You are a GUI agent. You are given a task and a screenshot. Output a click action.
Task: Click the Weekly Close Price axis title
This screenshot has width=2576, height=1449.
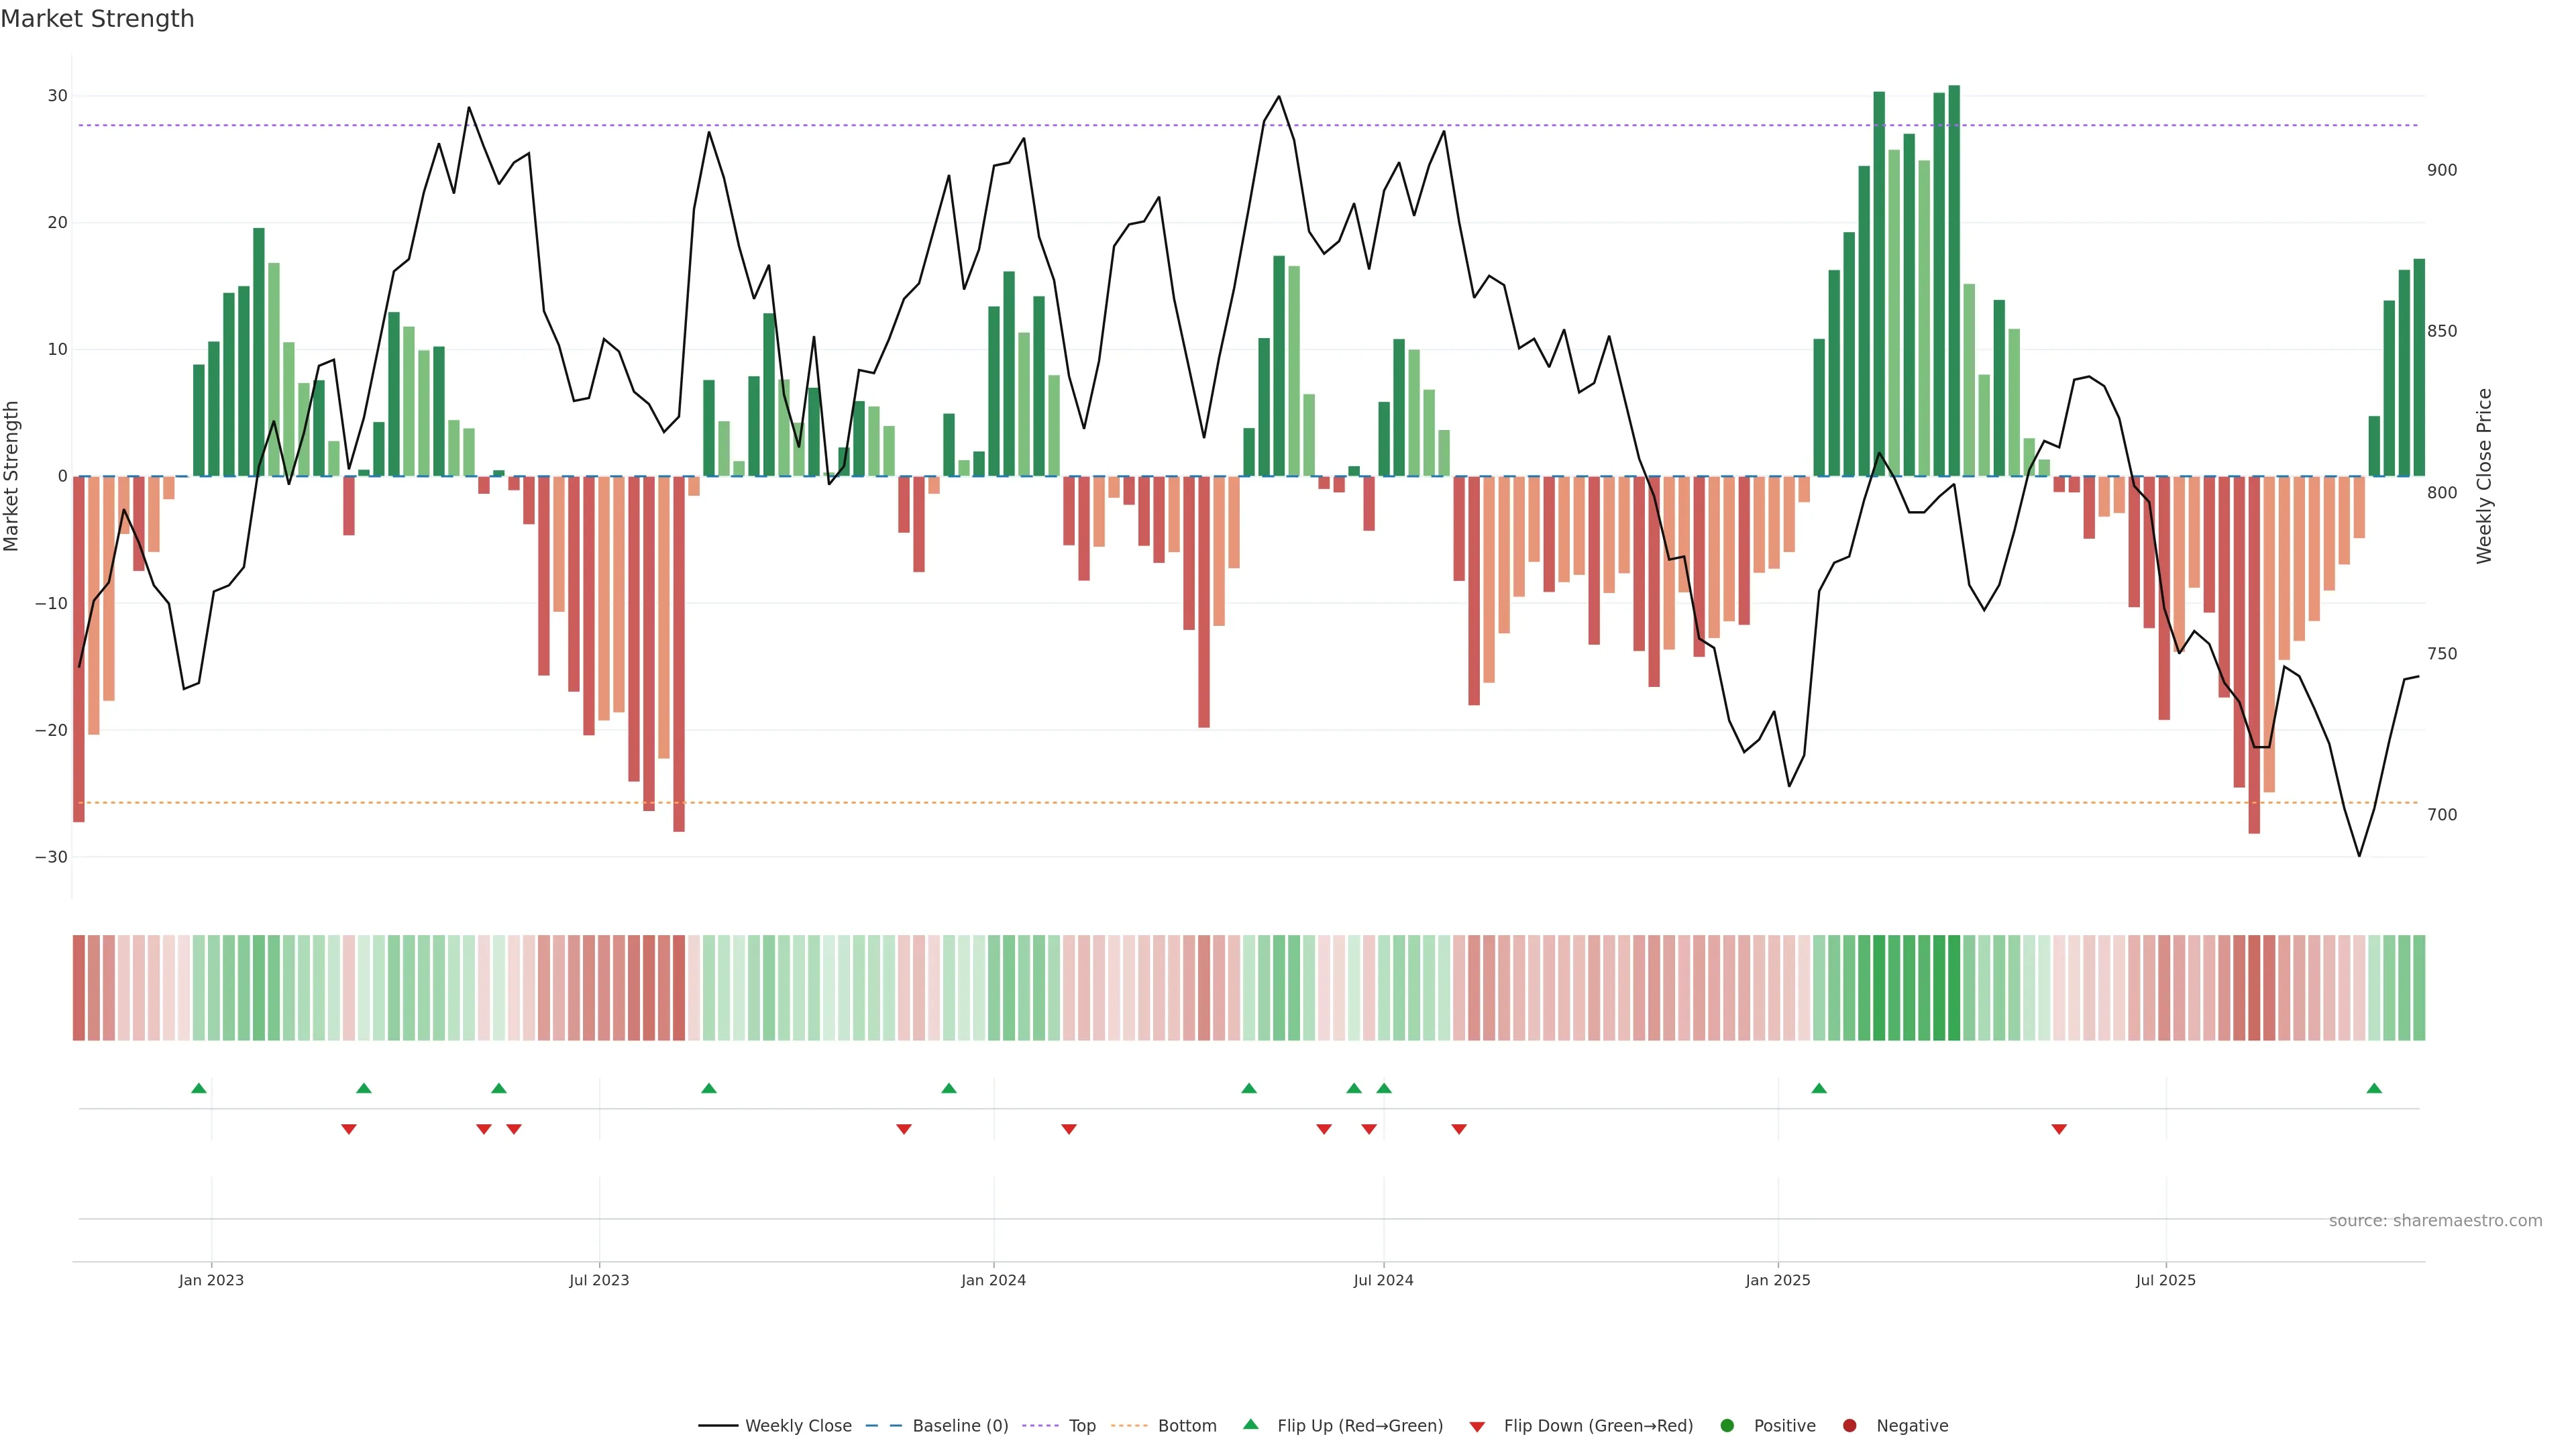coord(2484,476)
